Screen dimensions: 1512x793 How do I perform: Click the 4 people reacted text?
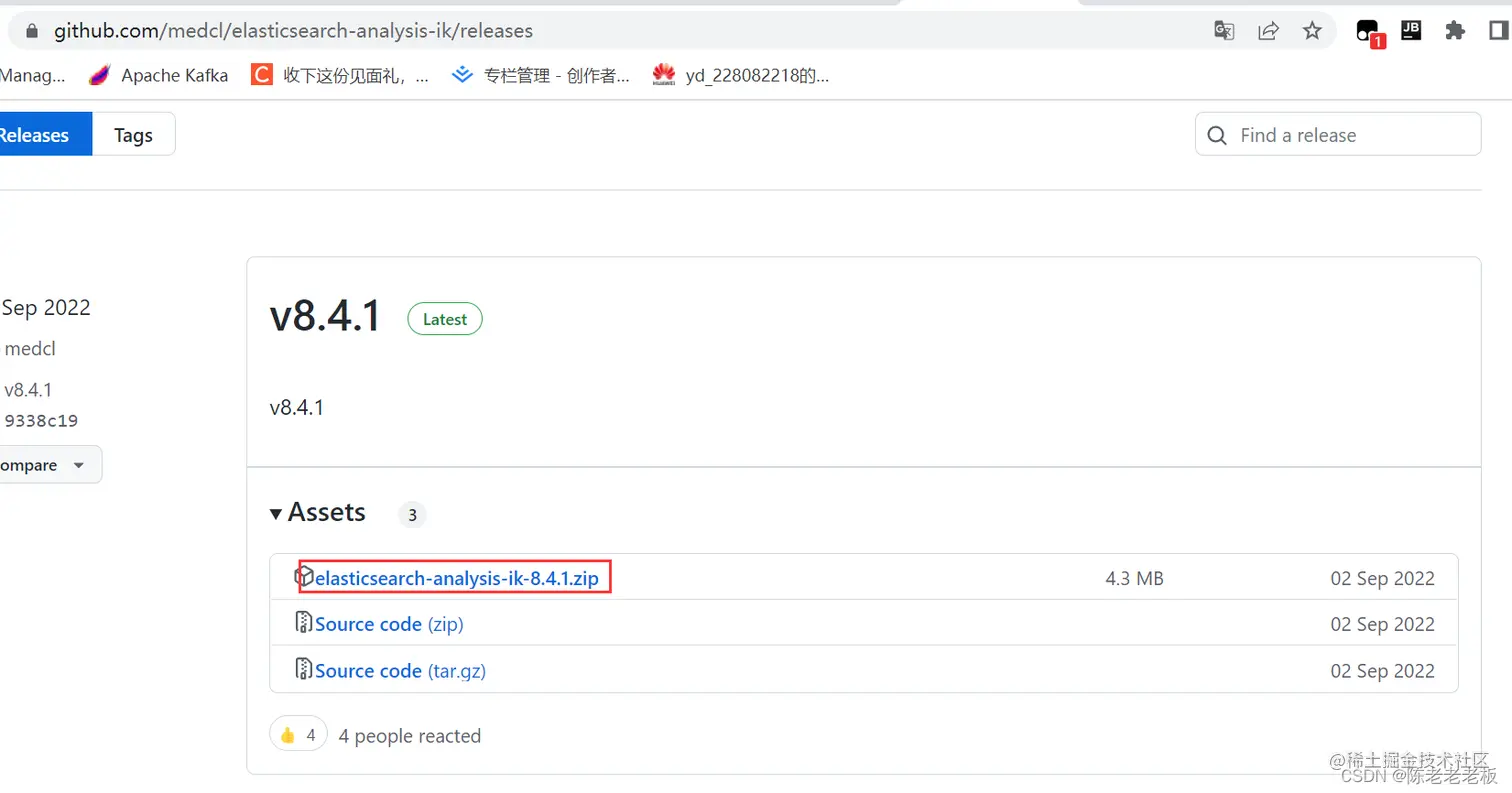pyautogui.click(x=410, y=736)
